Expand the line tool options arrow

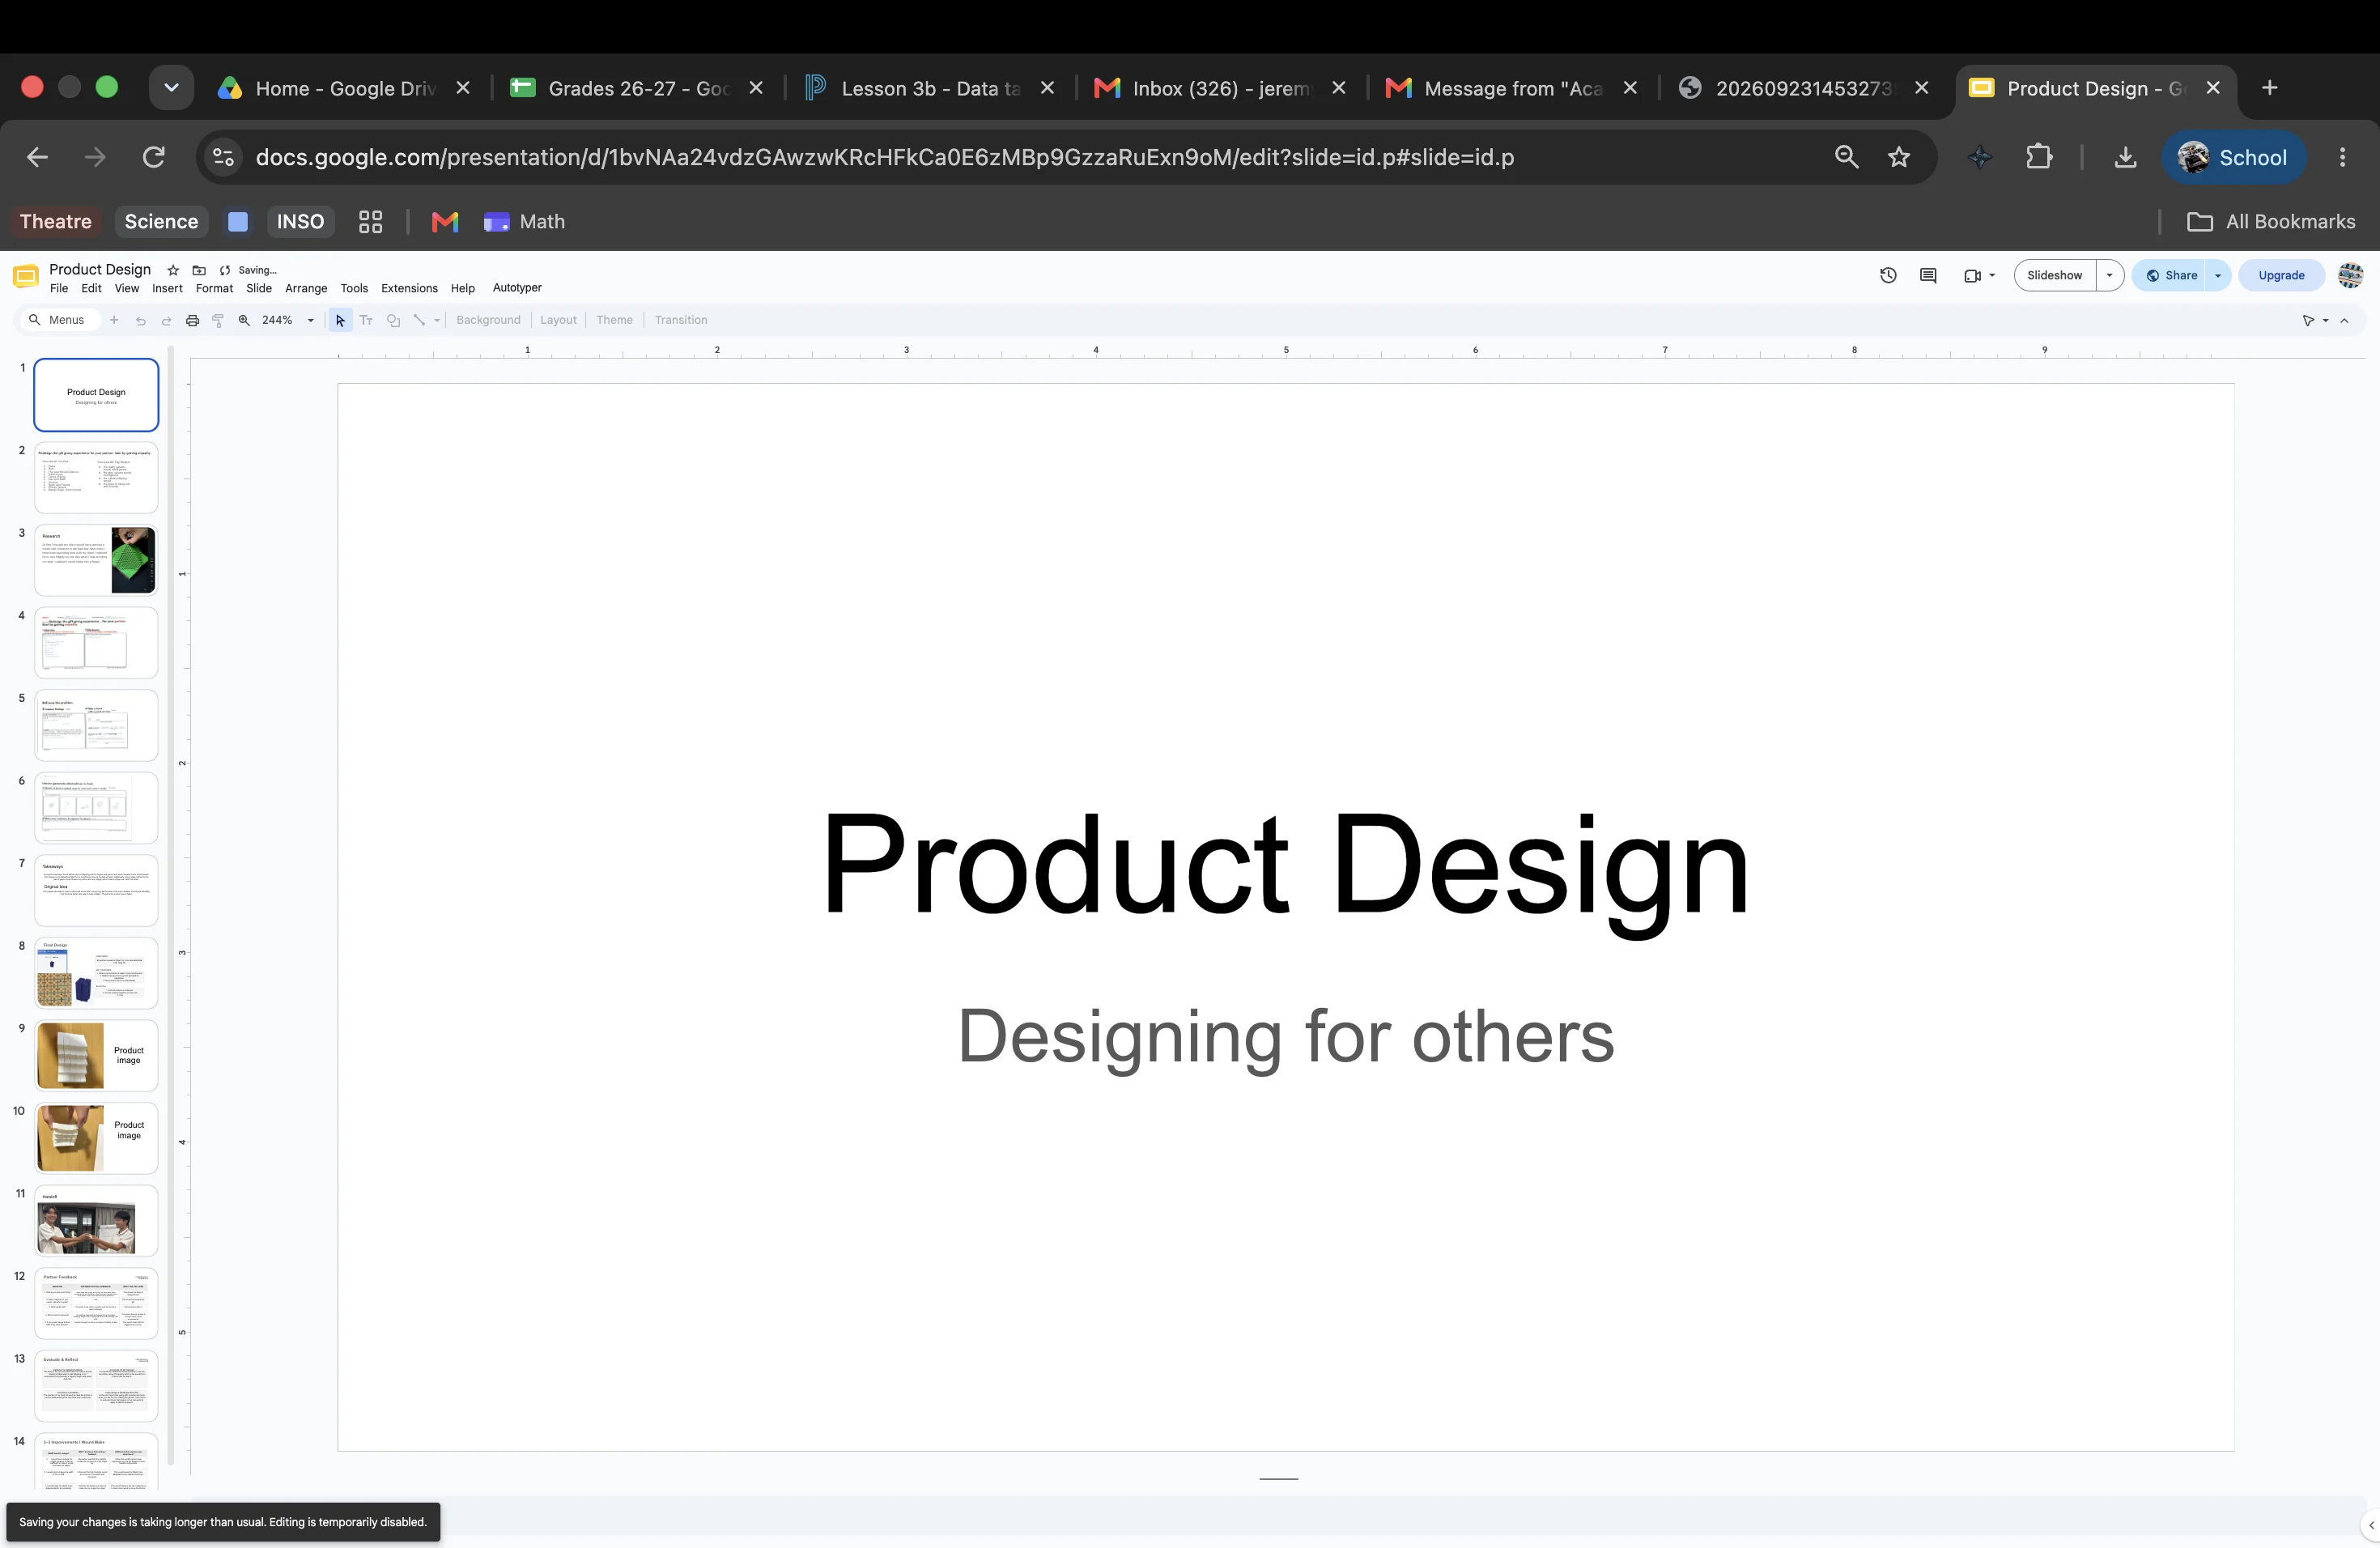tap(437, 320)
